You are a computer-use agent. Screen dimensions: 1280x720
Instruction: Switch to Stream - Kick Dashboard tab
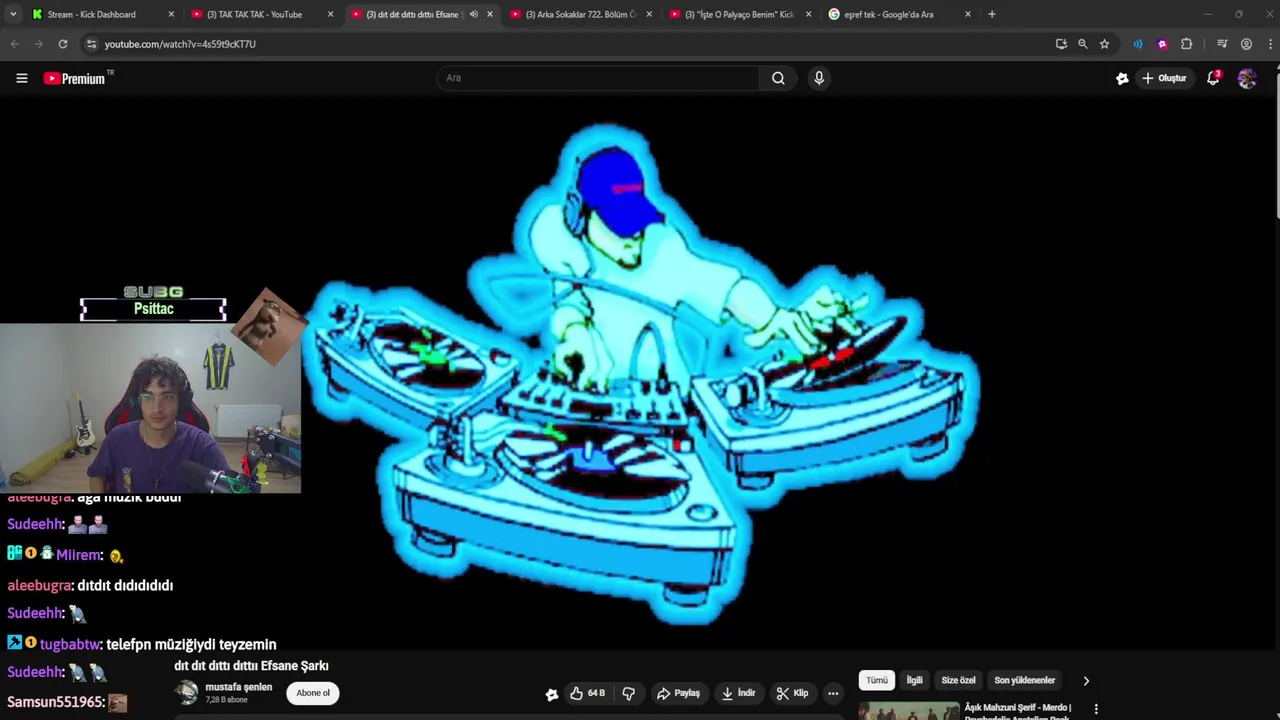103,14
